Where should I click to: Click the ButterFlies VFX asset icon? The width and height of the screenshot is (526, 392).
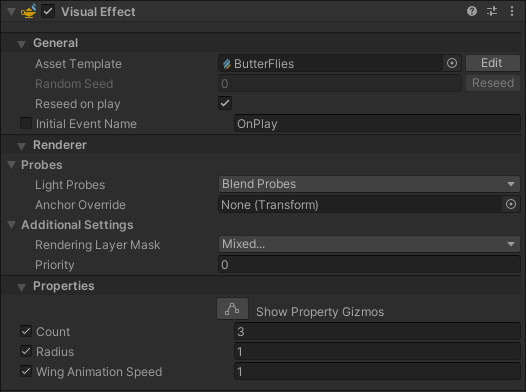pos(227,63)
